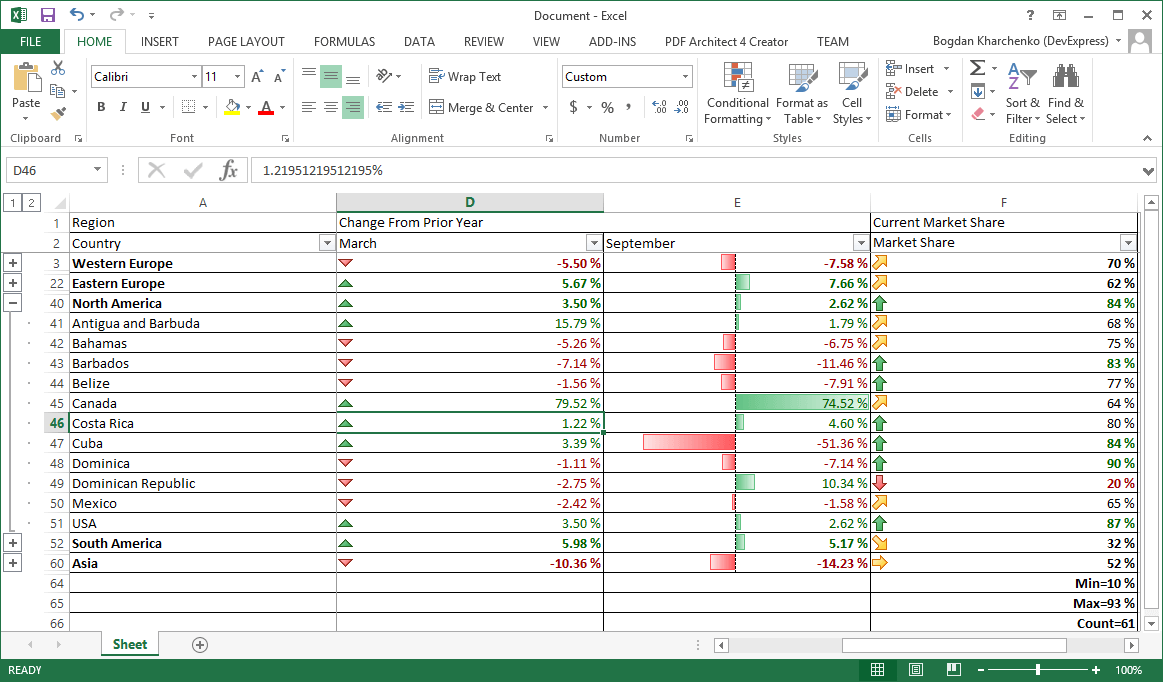Click the Format Painter brush icon

coord(58,113)
